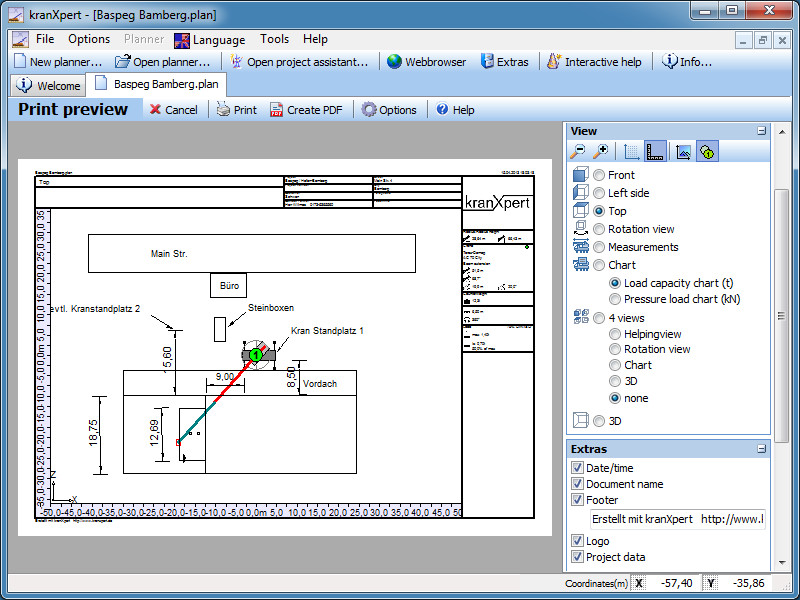Image resolution: width=800 pixels, height=600 pixels.
Task: Click Open project assistant button
Action: point(298,62)
